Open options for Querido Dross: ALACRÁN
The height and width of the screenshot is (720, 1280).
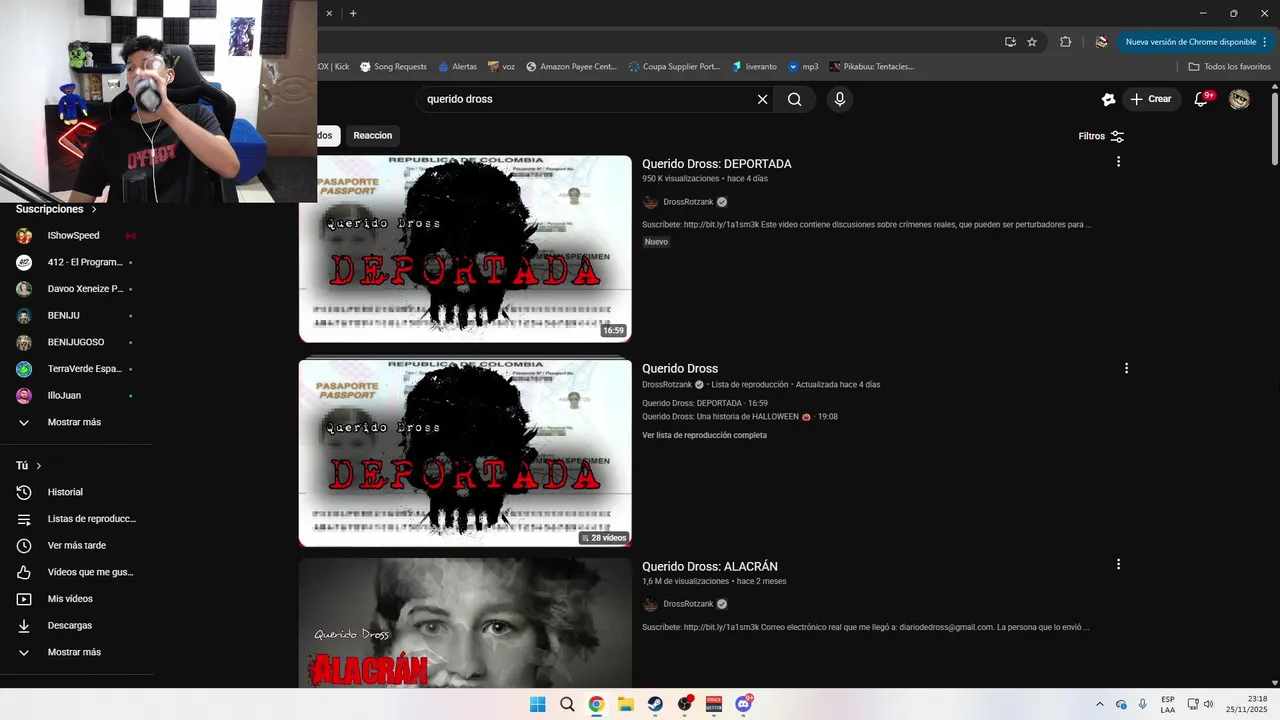coord(1118,564)
